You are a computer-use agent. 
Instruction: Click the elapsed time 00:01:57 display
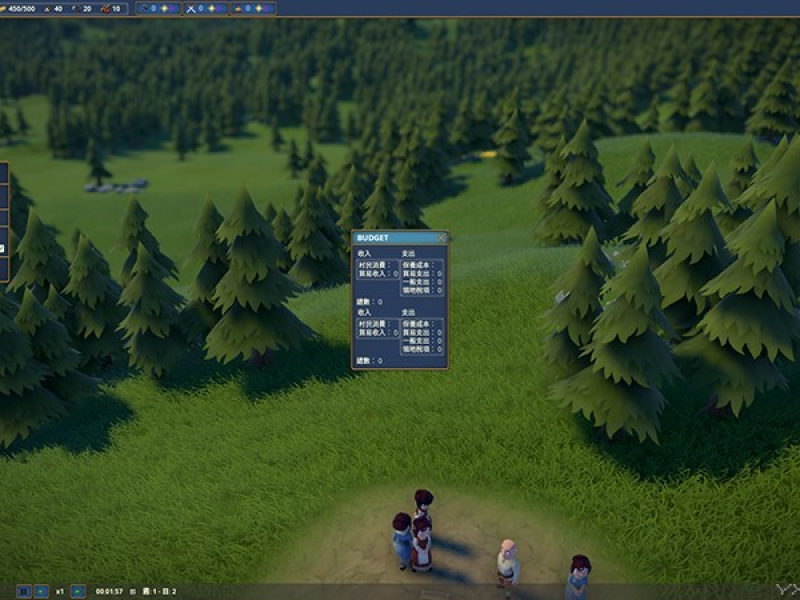tap(108, 591)
